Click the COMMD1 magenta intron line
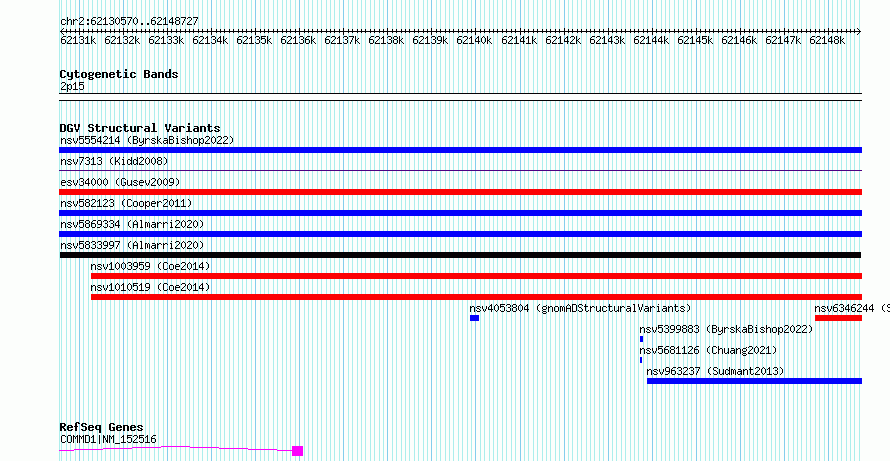The image size is (890, 461). tap(176, 449)
